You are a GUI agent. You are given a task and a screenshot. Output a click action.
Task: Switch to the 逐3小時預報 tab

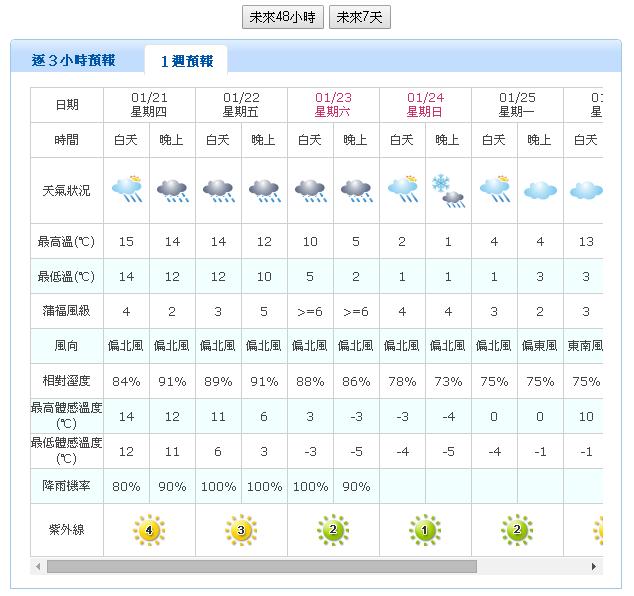pos(74,61)
